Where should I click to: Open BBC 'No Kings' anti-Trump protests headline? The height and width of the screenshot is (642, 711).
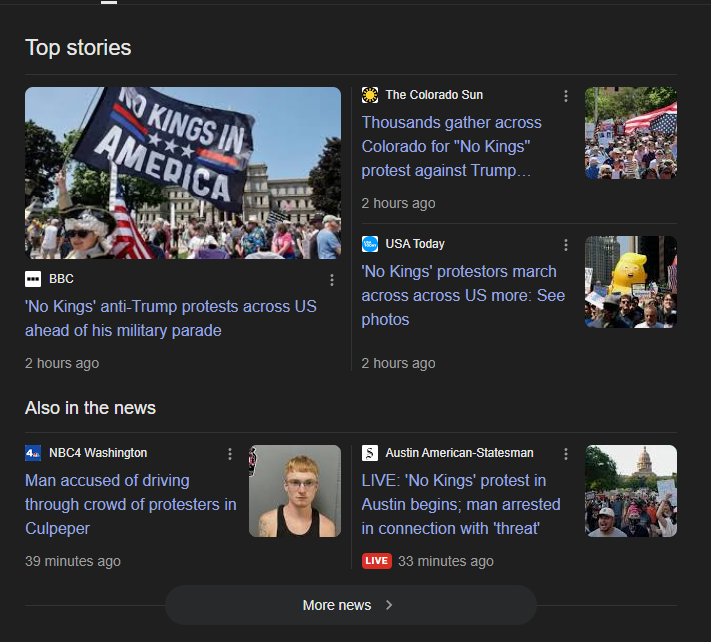[170, 318]
